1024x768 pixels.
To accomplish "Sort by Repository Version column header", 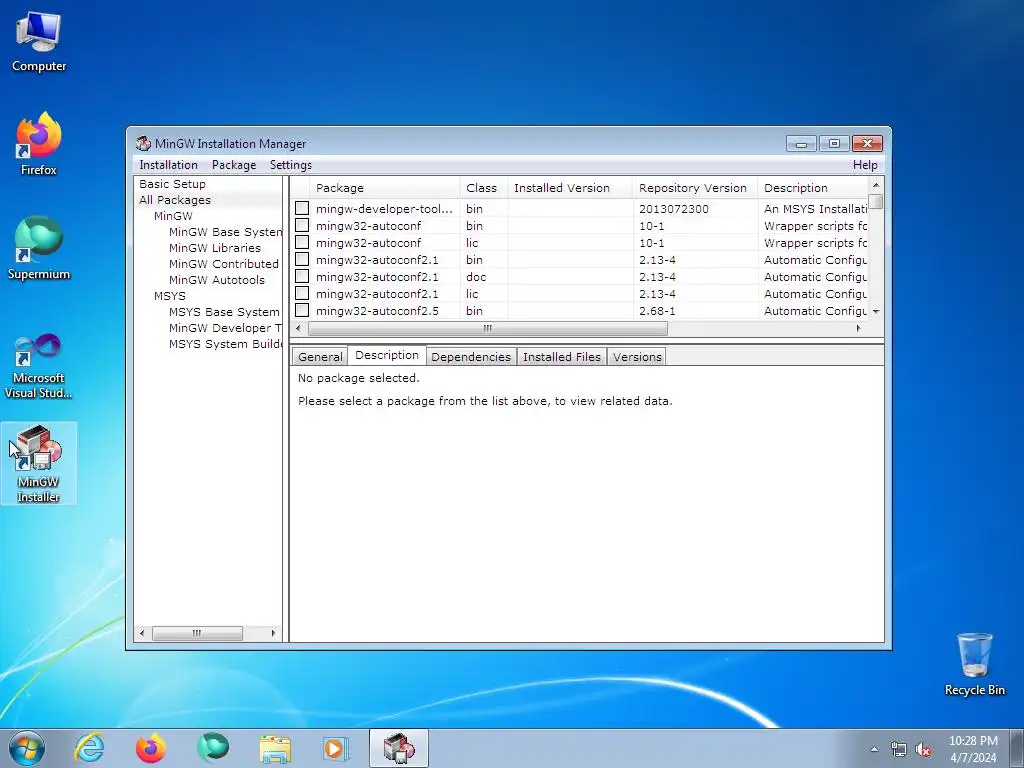I will 694,187.
